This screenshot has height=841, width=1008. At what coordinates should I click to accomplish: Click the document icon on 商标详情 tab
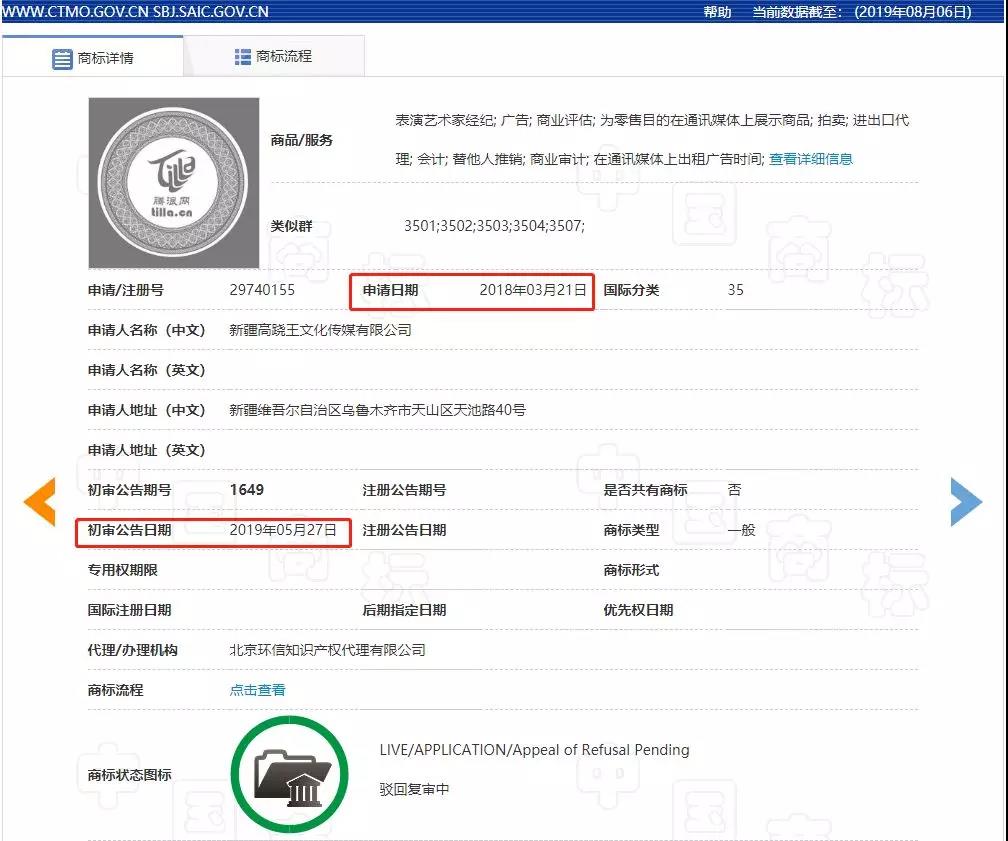[x=63, y=57]
